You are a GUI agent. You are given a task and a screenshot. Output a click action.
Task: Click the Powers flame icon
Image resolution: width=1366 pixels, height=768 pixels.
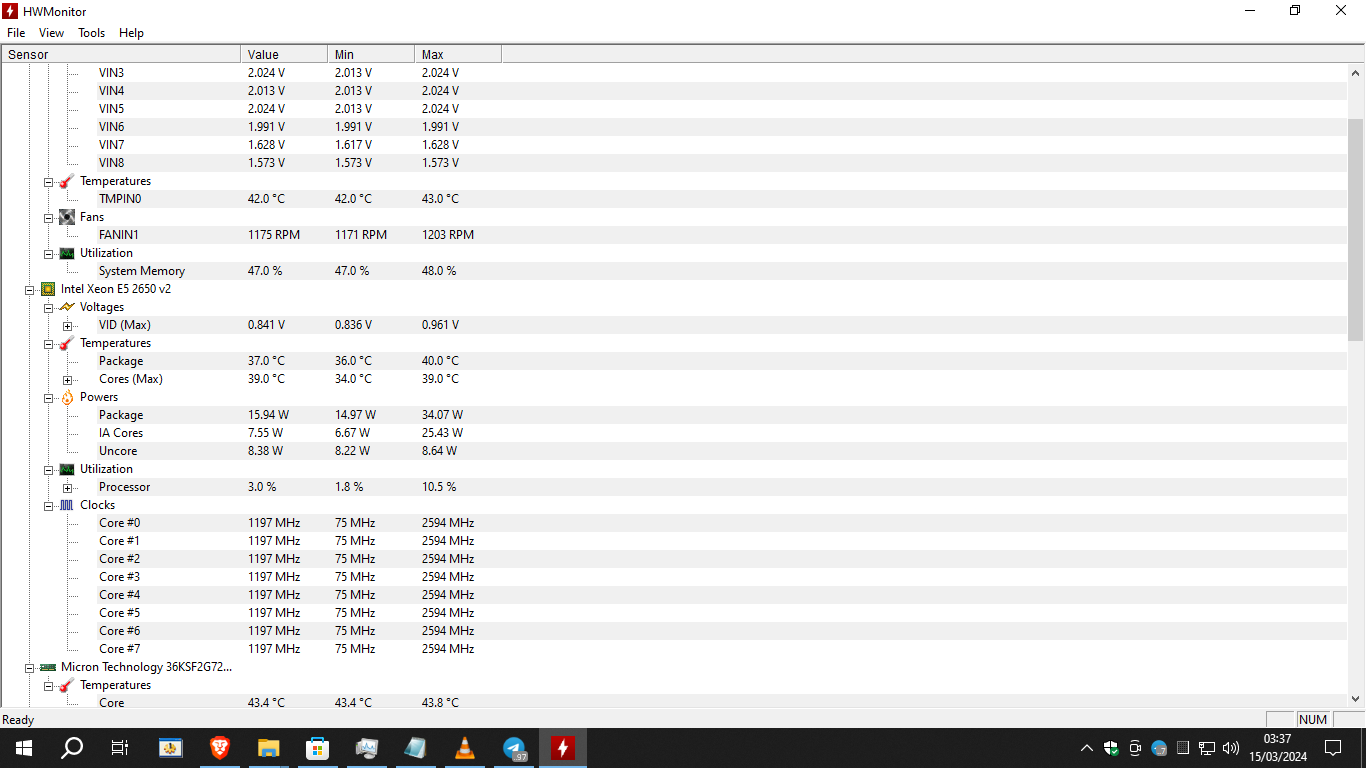coord(67,397)
